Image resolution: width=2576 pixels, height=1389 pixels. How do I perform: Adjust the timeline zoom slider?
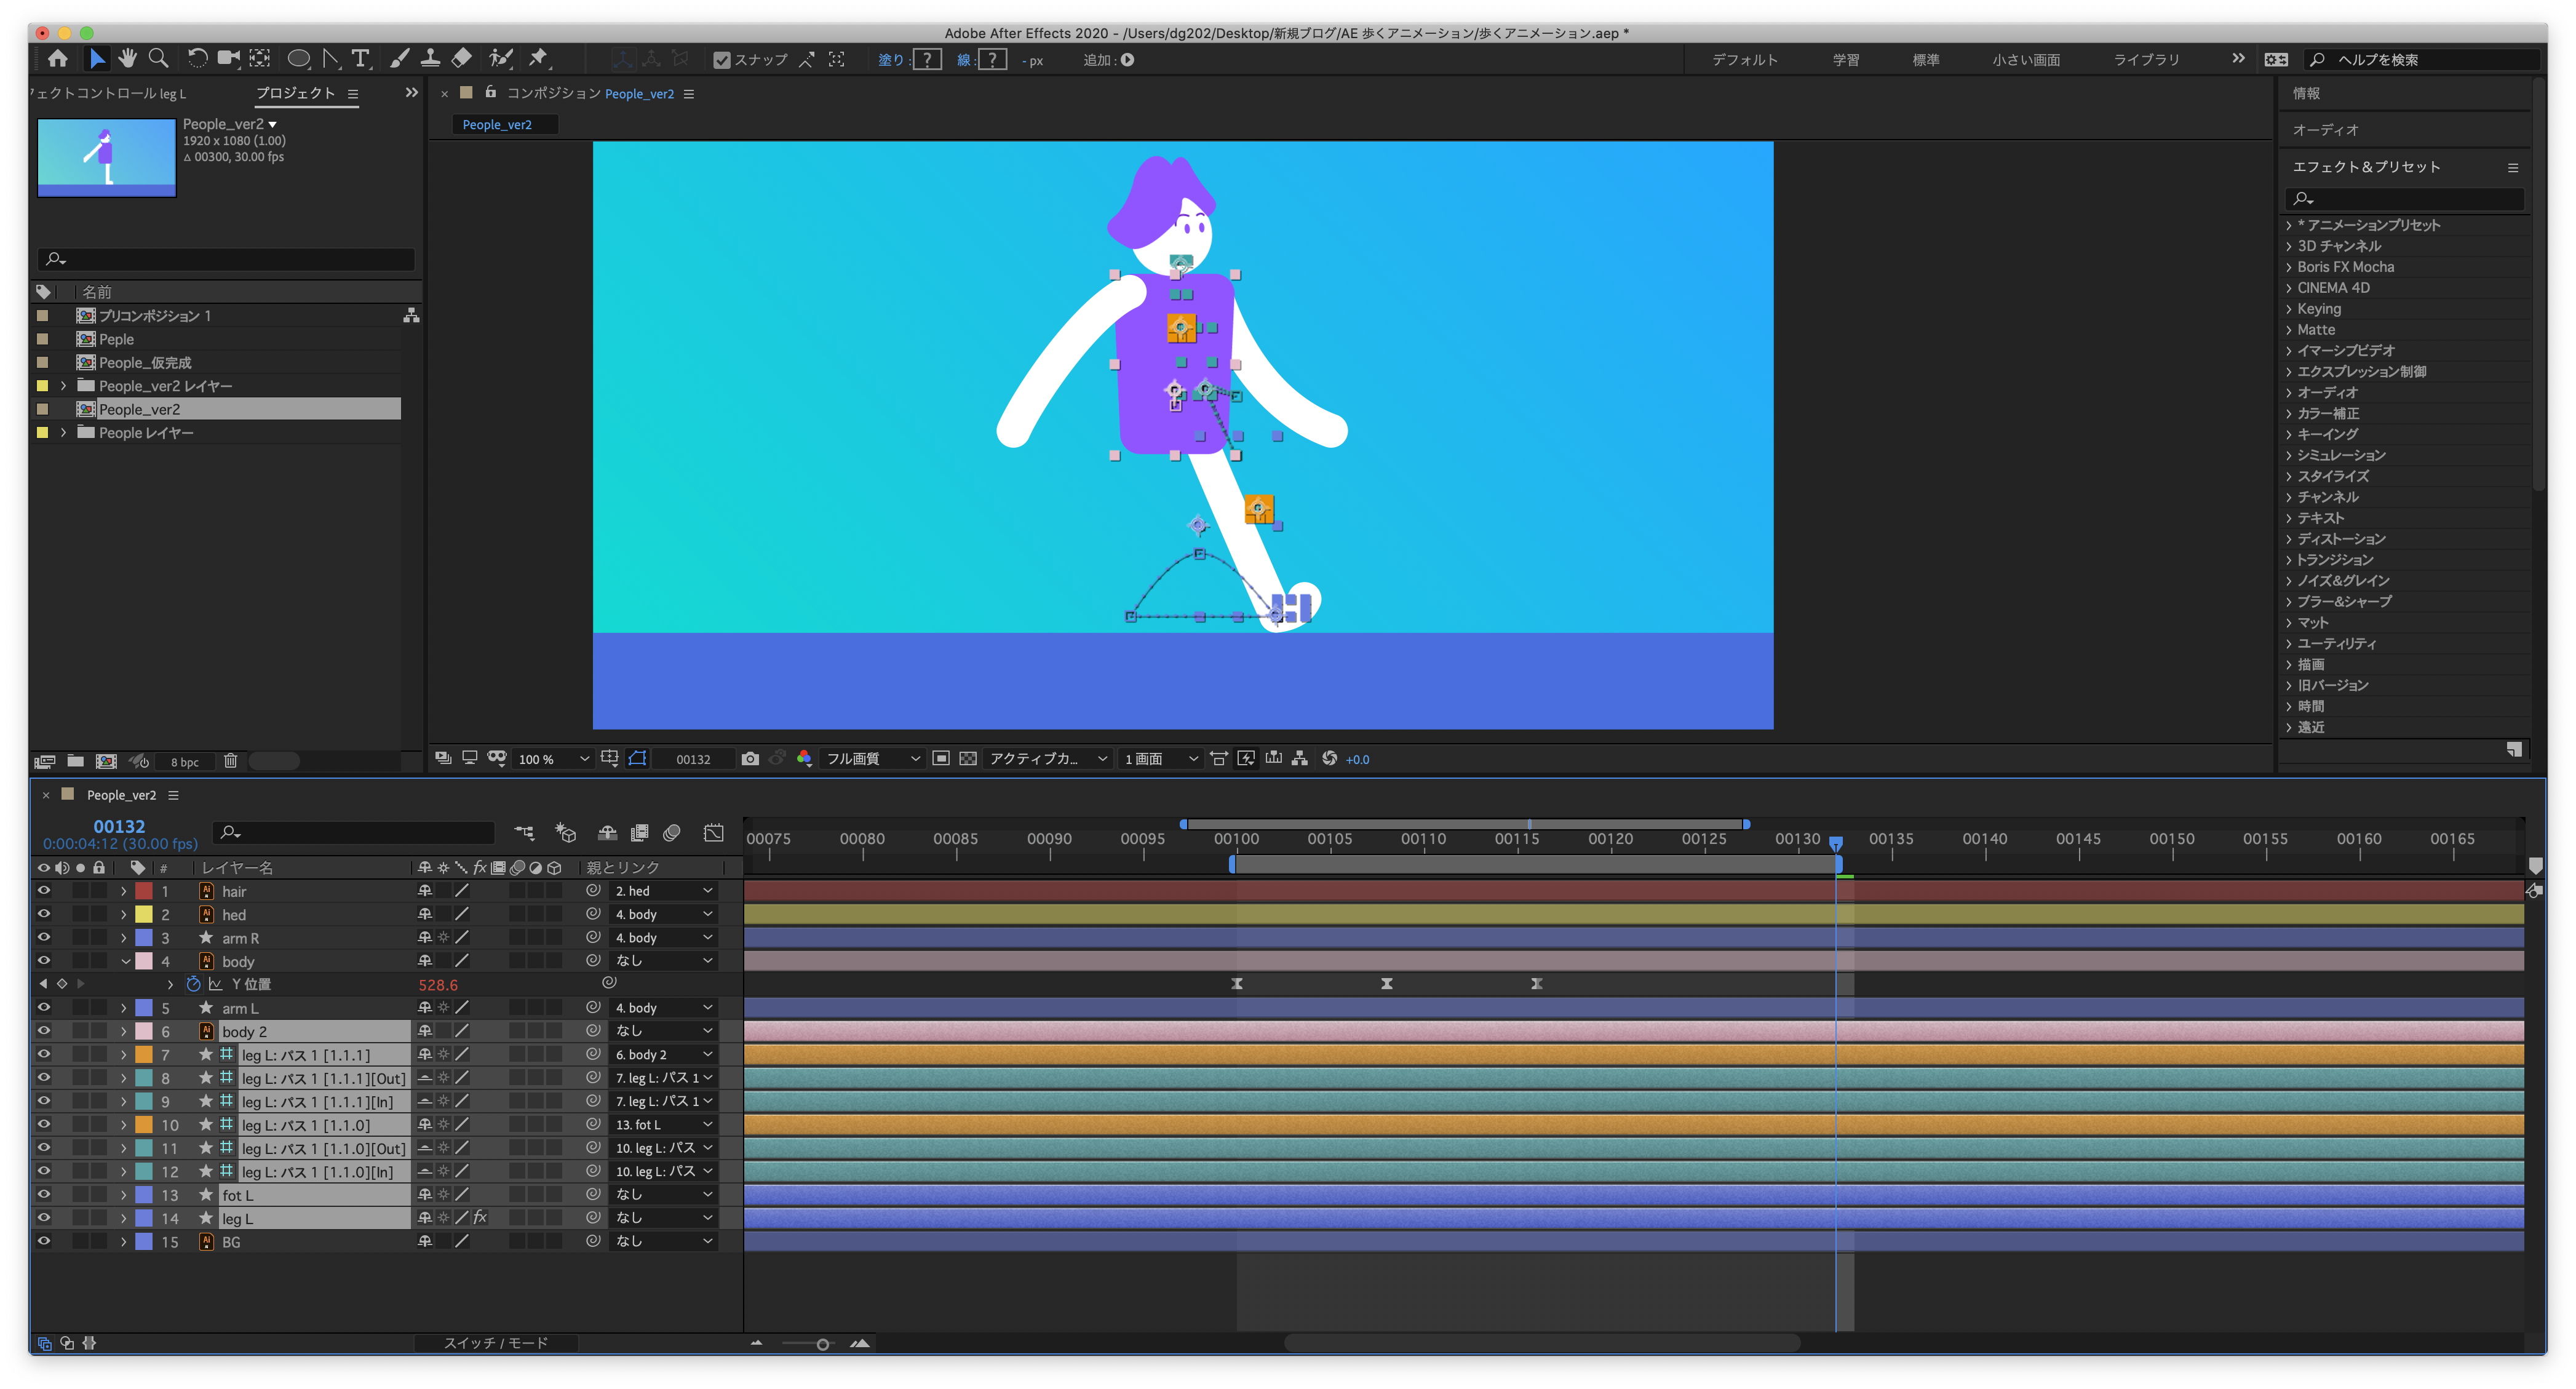click(822, 1344)
